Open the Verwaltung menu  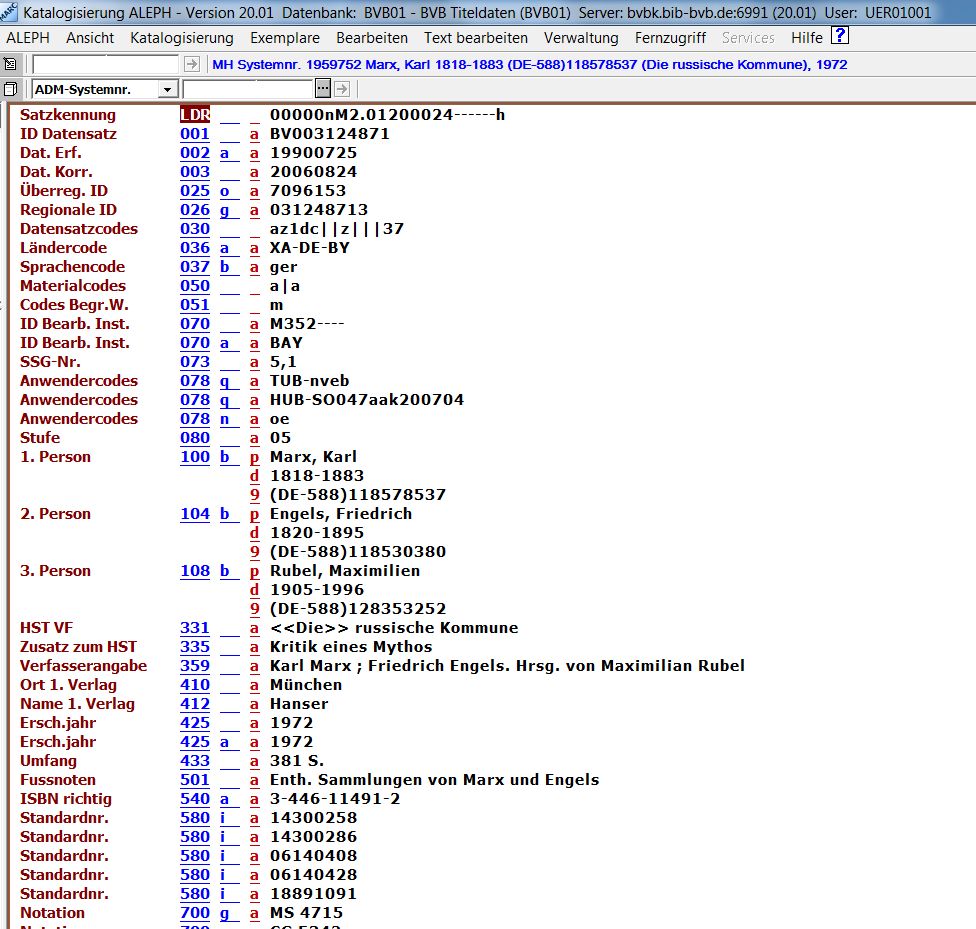581,38
